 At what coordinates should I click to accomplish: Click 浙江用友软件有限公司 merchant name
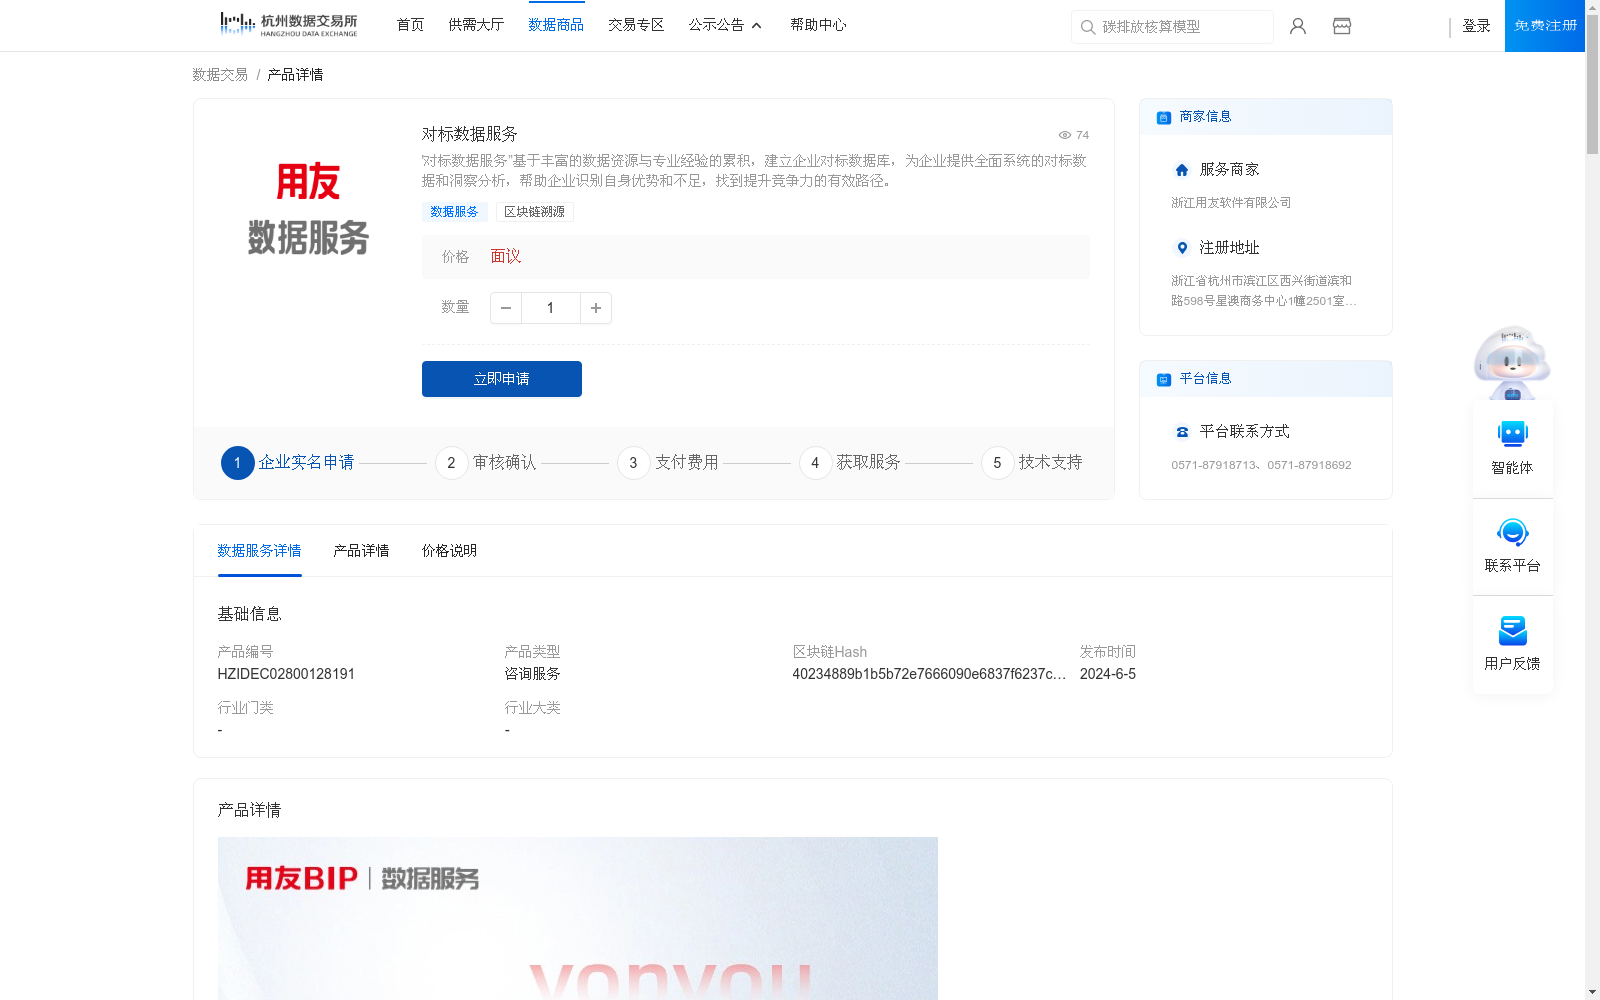[x=1231, y=203]
